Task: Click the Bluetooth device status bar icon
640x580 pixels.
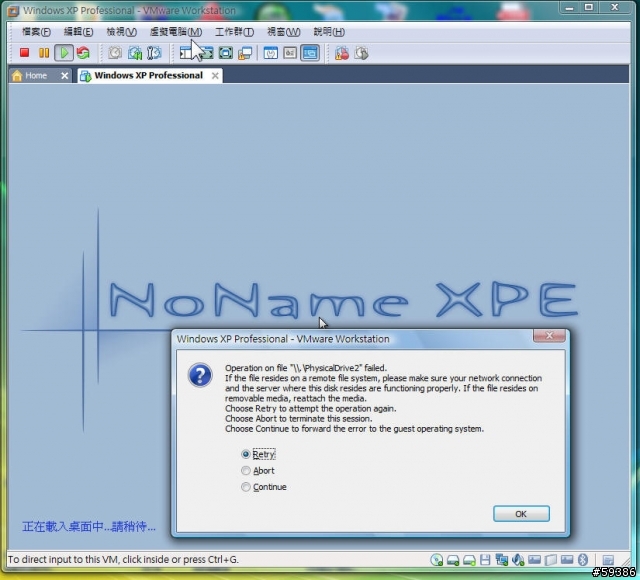Action: point(583,560)
